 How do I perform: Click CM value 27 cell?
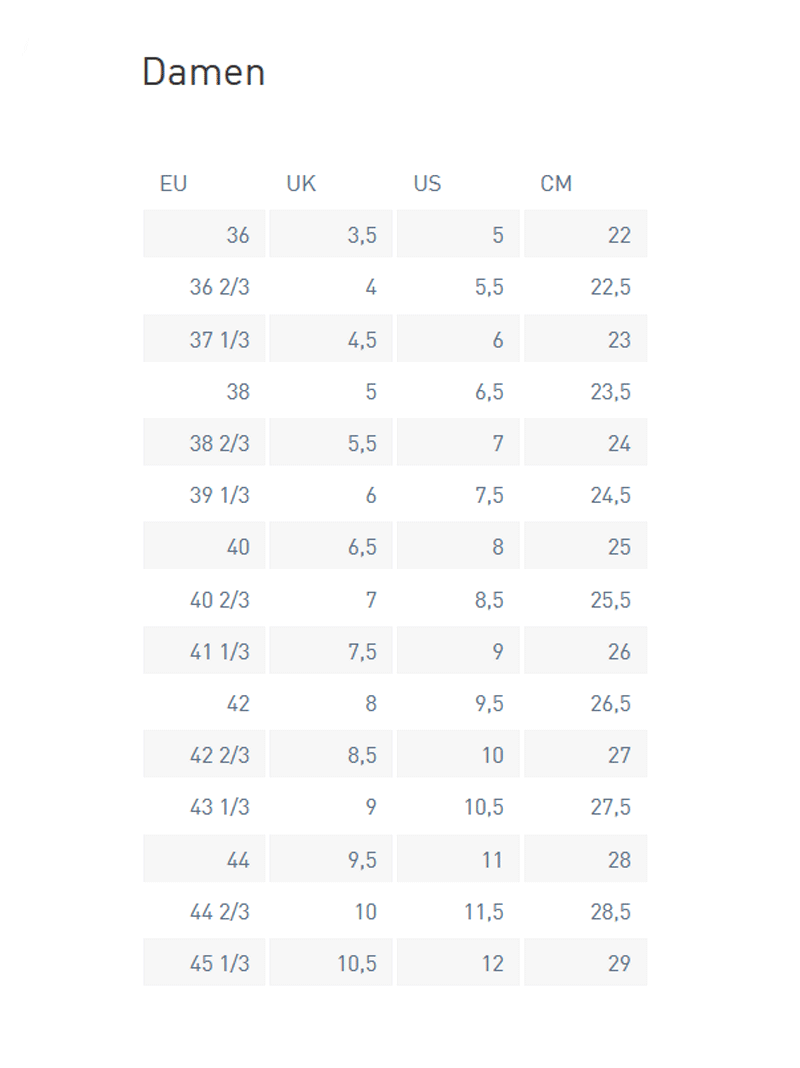click(x=586, y=755)
